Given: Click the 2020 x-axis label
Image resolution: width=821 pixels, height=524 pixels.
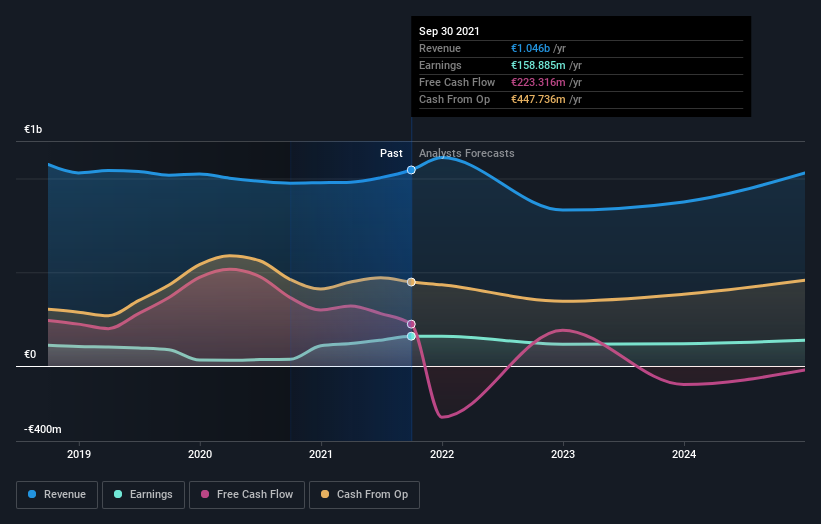Looking at the screenshot, I should point(200,454).
